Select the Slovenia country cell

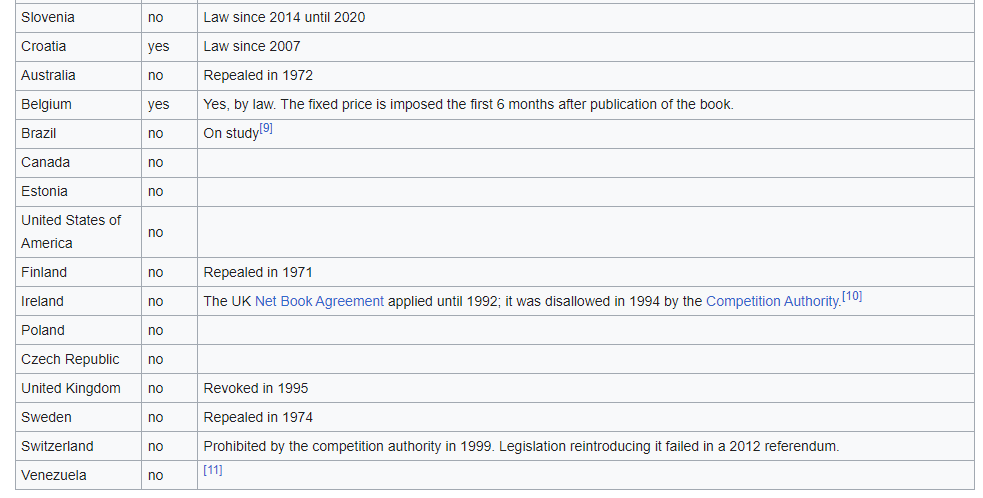tap(78, 18)
